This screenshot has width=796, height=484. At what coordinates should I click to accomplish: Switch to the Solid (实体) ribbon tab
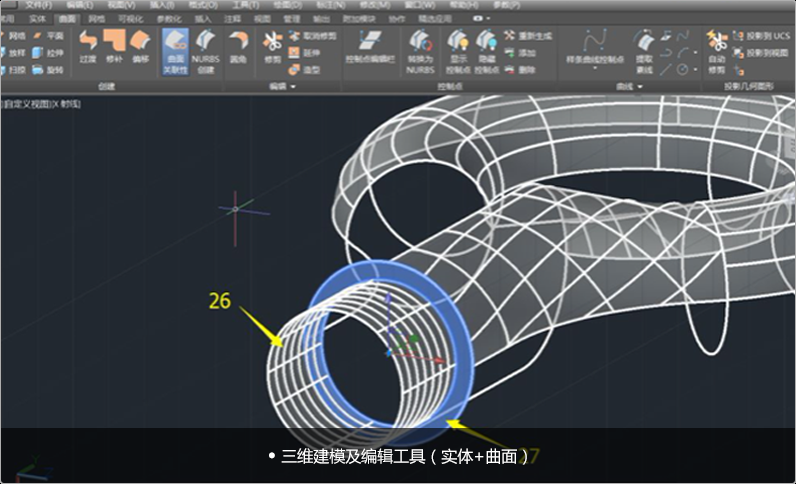tap(37, 19)
